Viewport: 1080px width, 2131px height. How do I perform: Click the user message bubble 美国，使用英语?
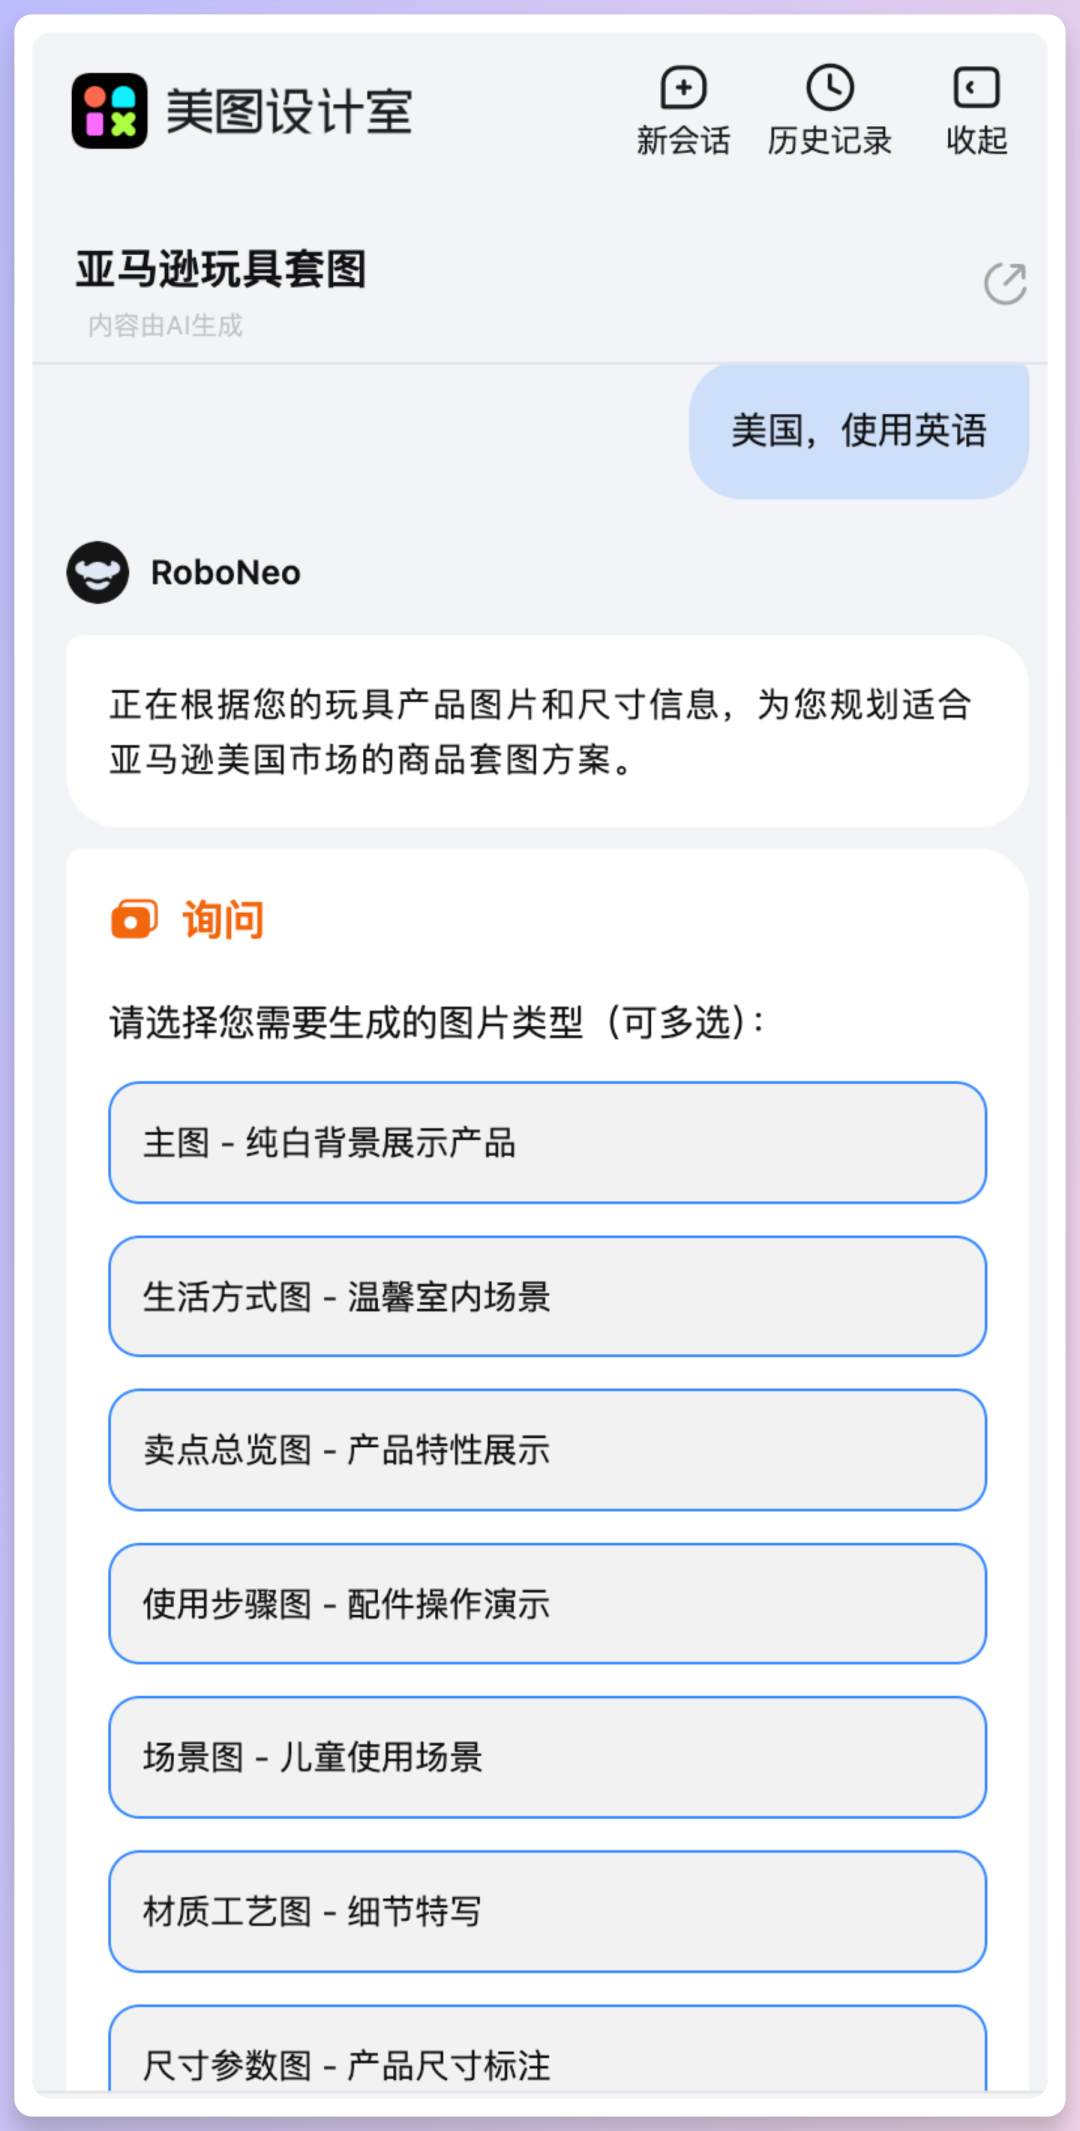pyautogui.click(x=858, y=430)
